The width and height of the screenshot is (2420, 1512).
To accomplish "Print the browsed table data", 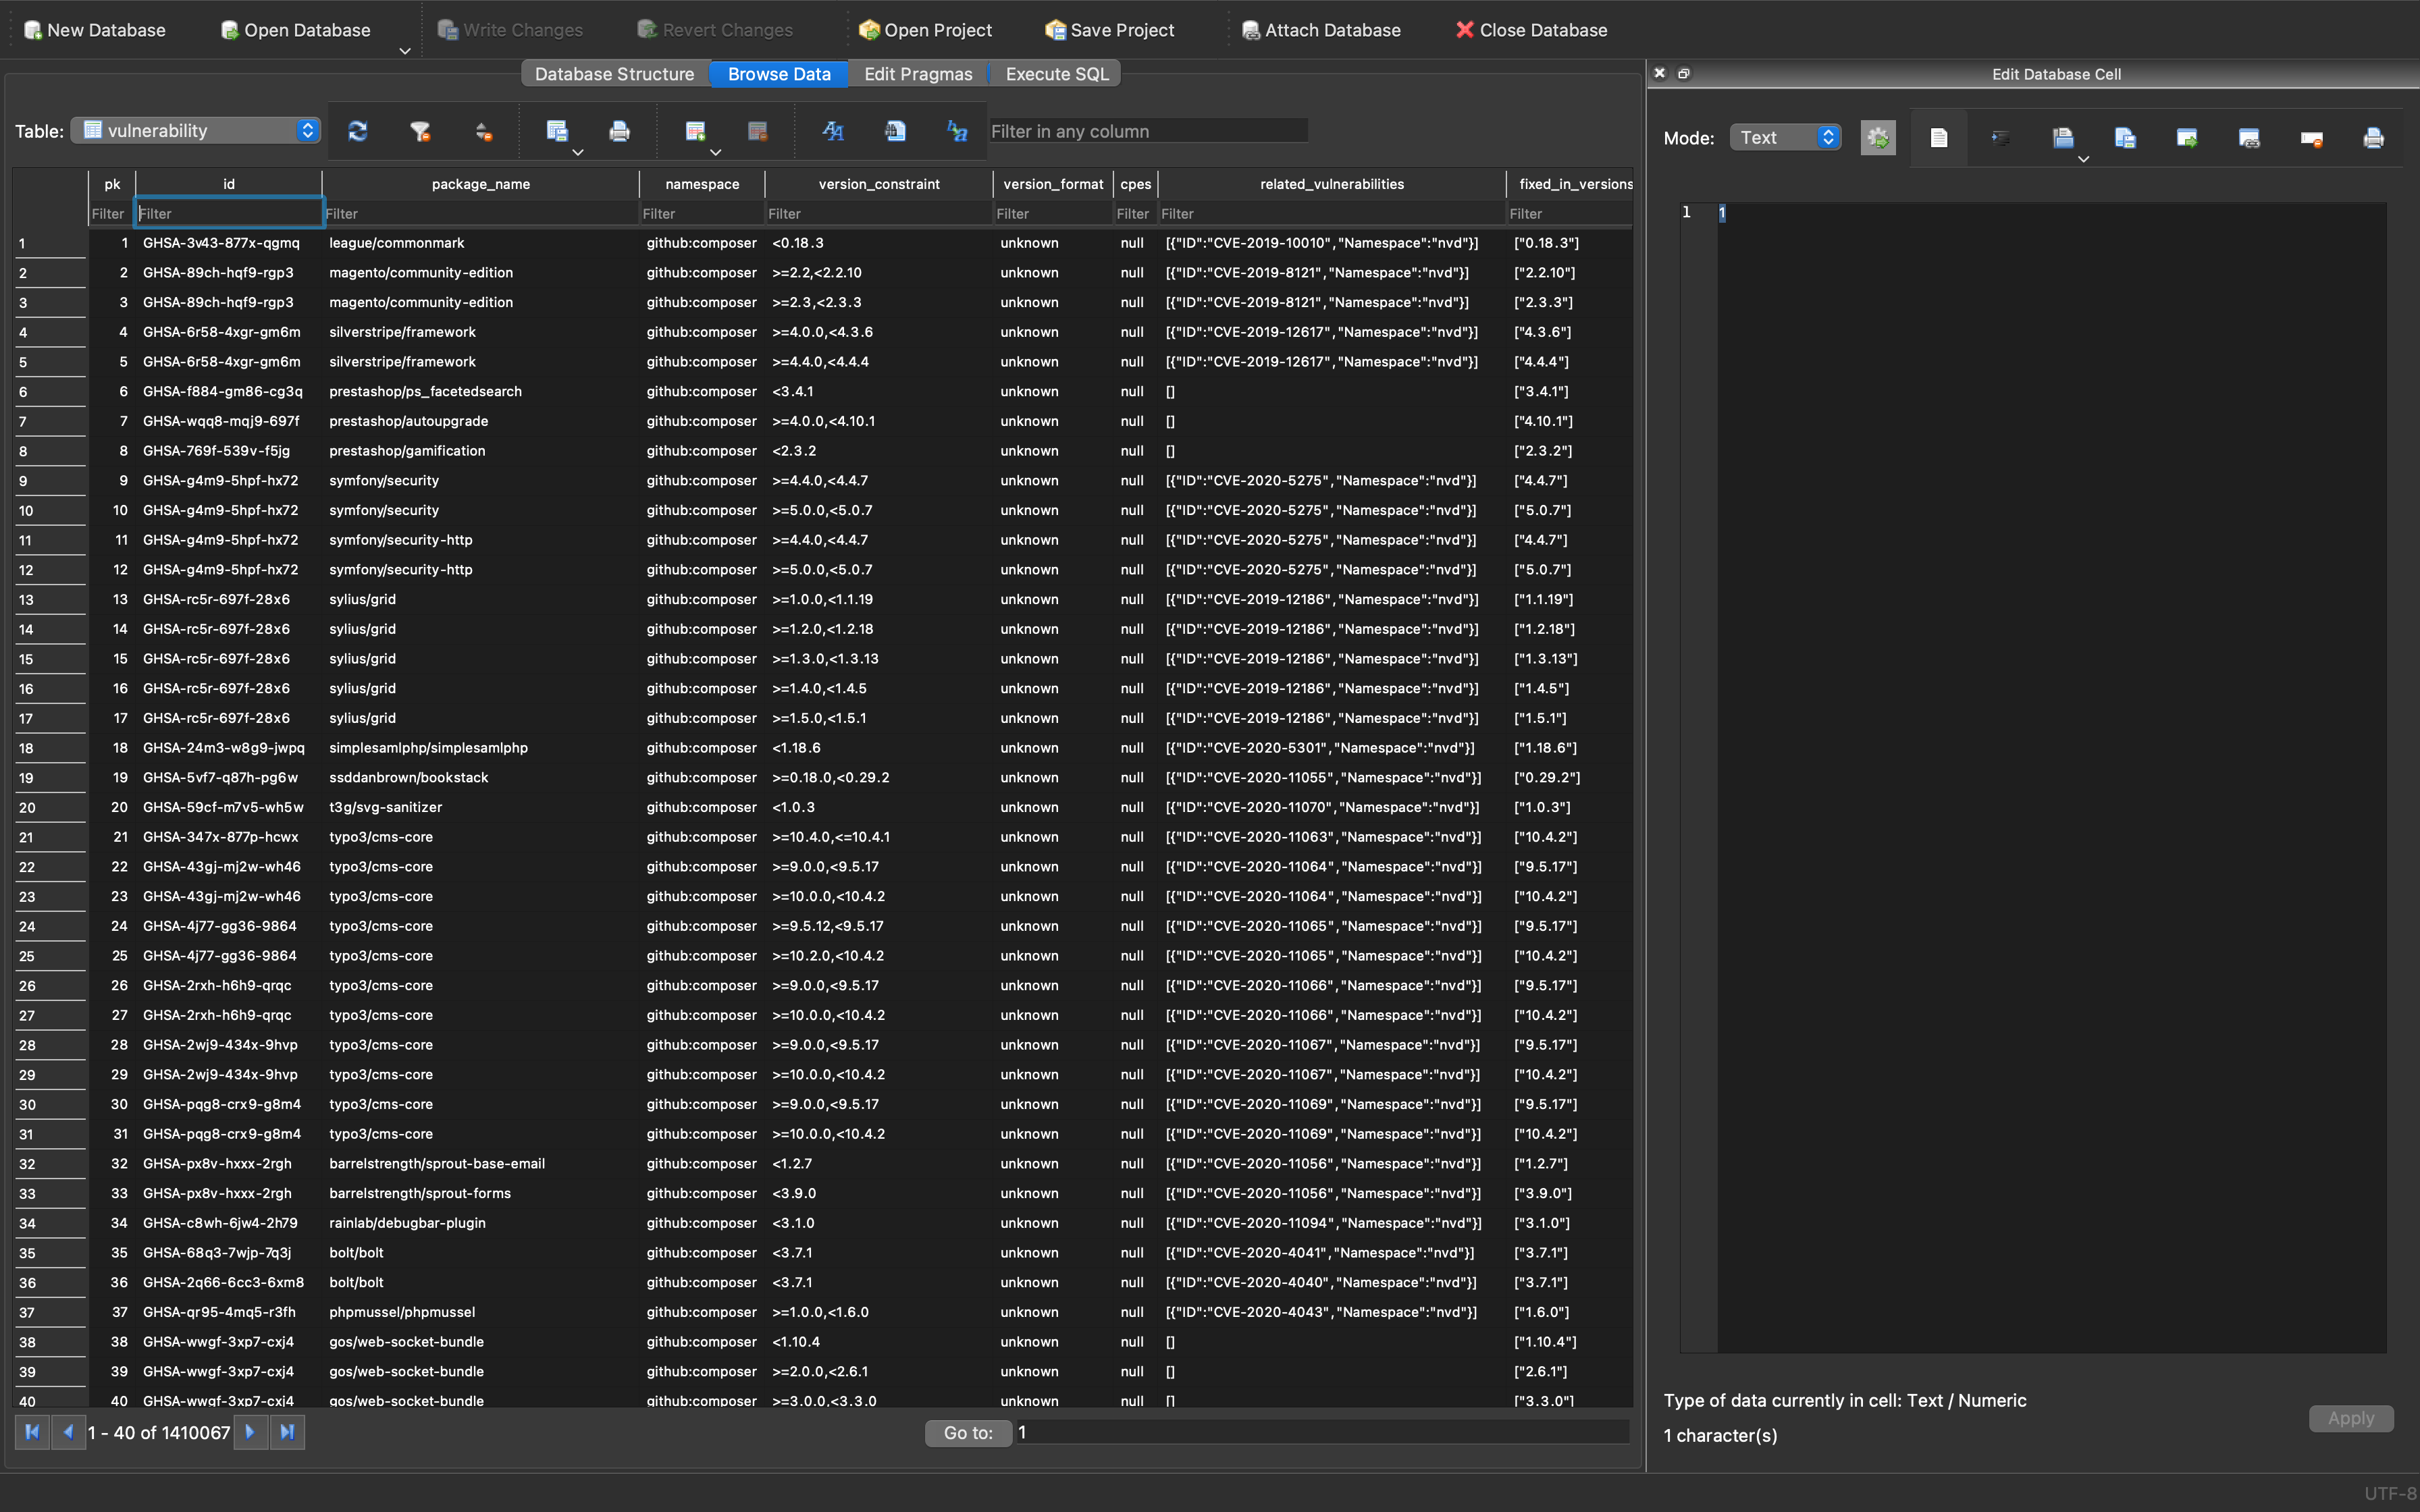I will (x=620, y=131).
